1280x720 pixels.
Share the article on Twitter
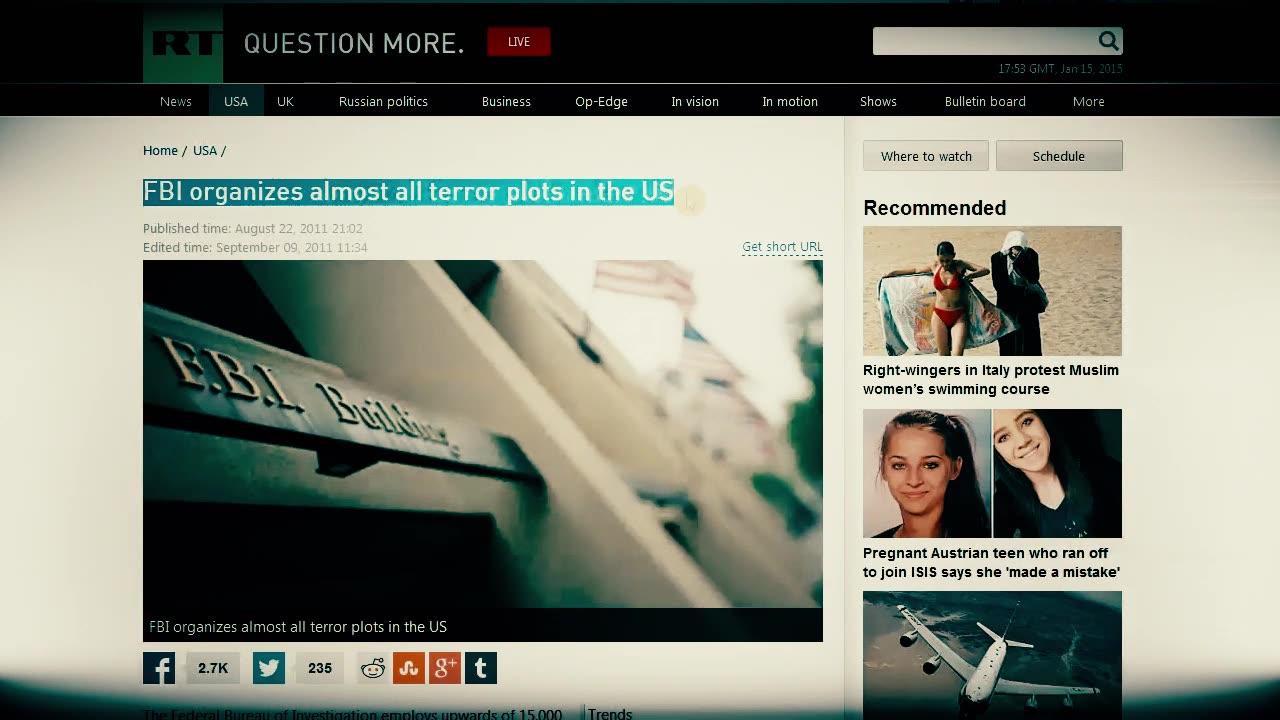coord(269,668)
